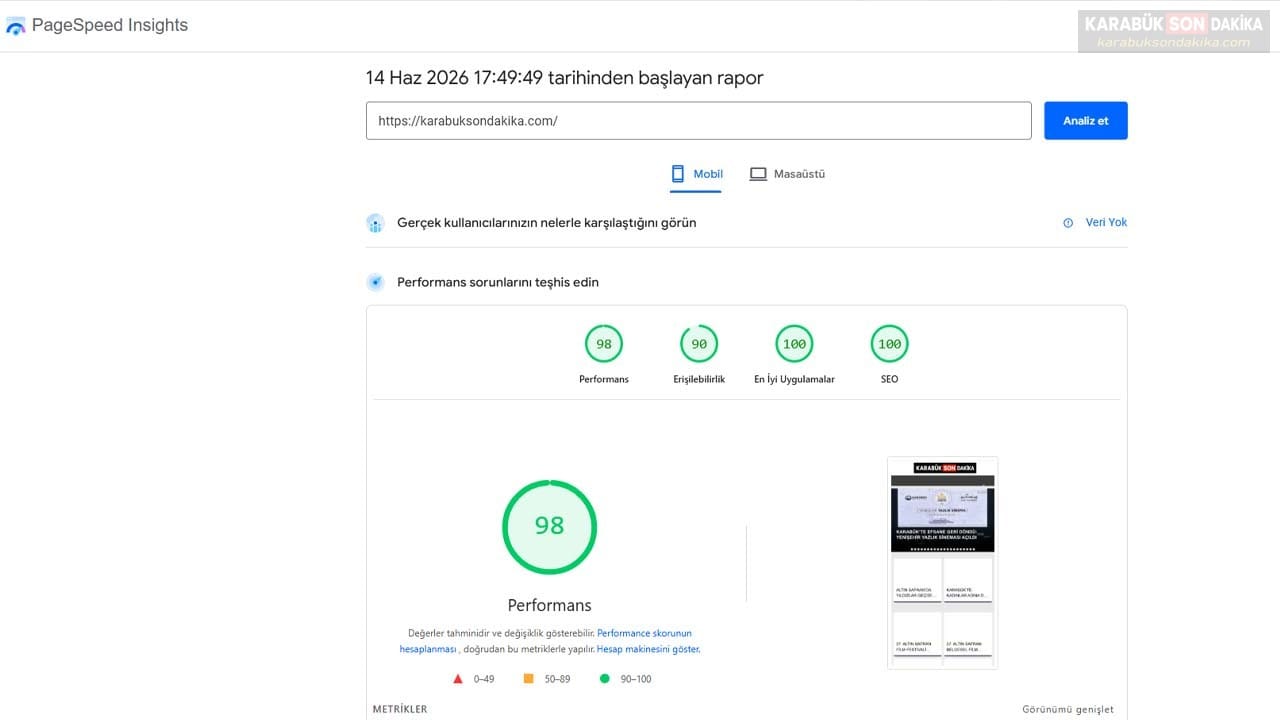Click the SEO label text
Image resolution: width=1280 pixels, height=720 pixels.
click(x=889, y=380)
